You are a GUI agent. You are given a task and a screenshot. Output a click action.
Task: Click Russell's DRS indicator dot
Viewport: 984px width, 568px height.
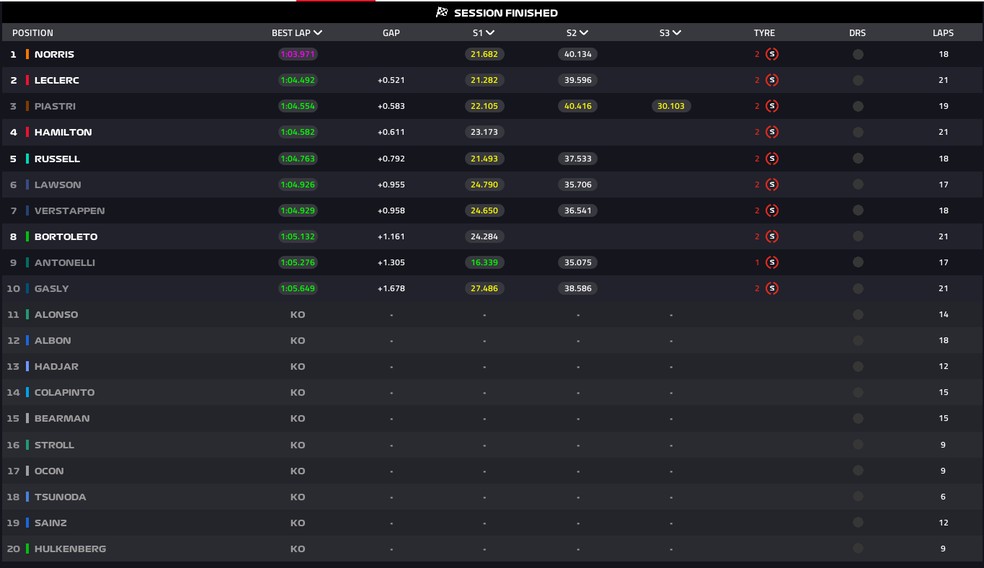(x=858, y=159)
